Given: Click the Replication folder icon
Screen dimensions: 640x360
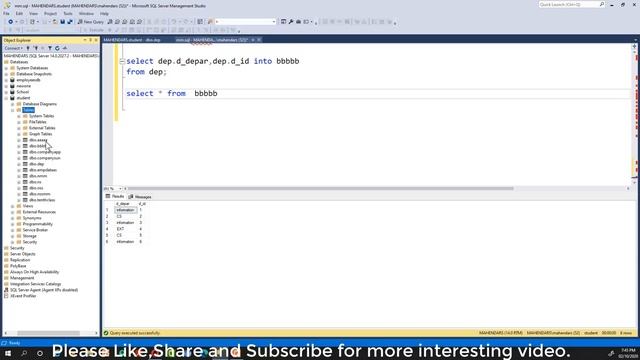Looking at the screenshot, I should point(6,260).
